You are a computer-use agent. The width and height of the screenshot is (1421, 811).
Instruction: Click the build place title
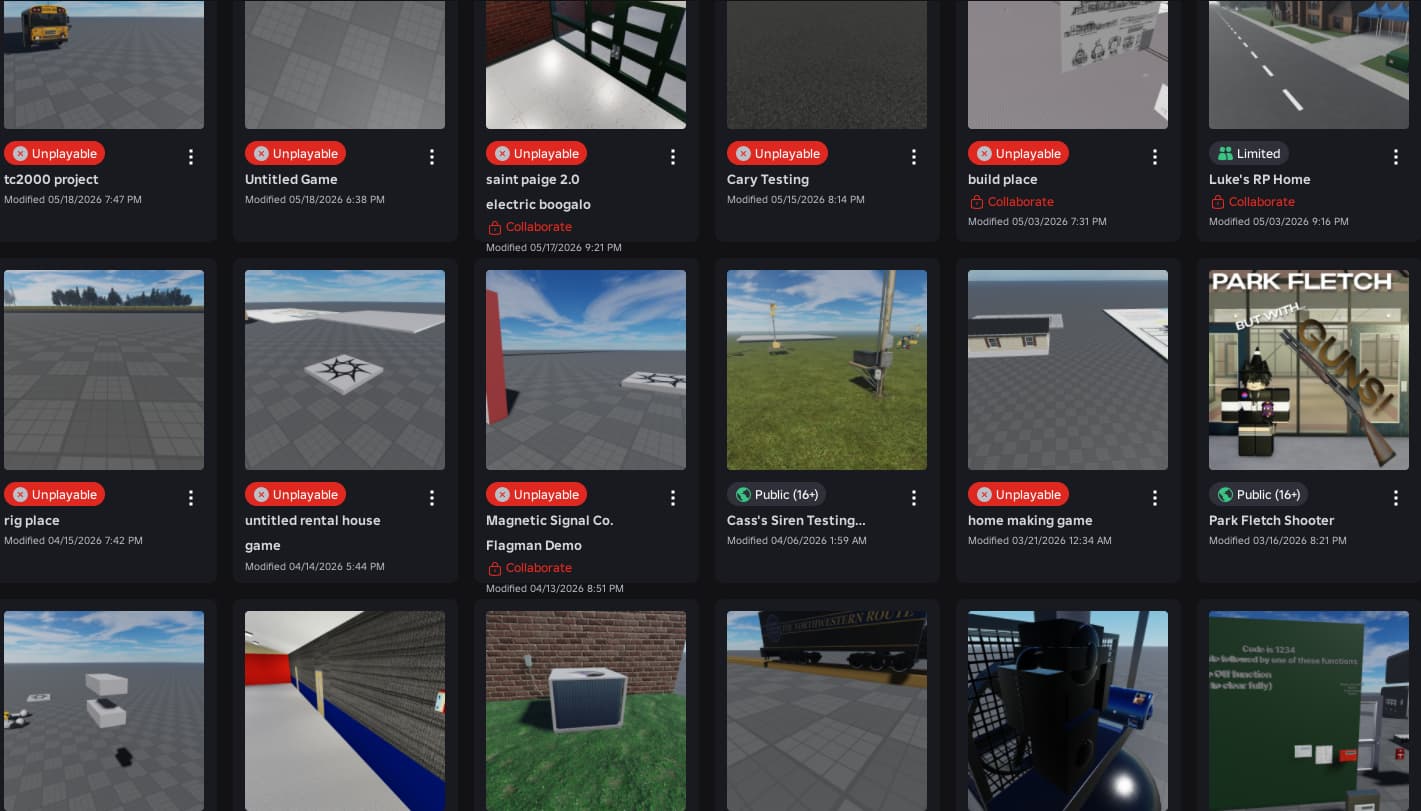[1003, 180]
